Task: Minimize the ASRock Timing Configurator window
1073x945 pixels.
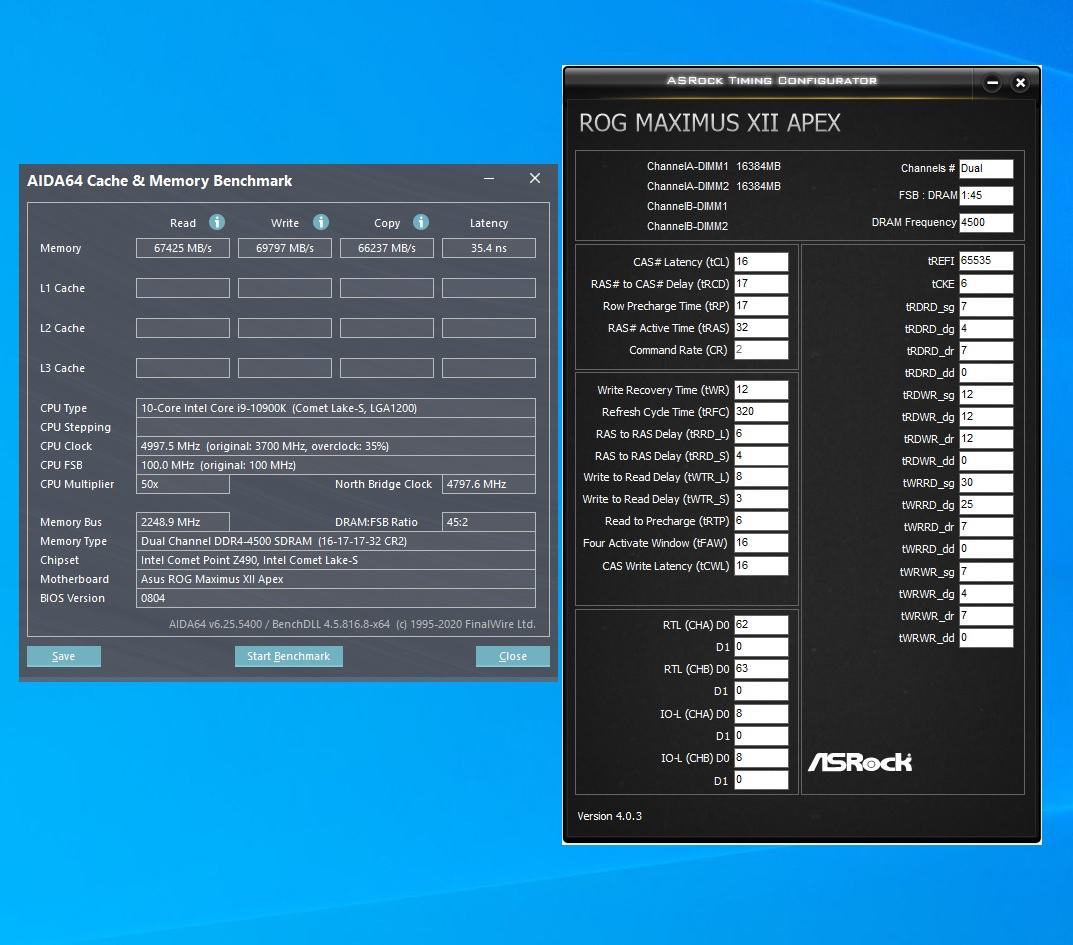Action: coord(992,83)
